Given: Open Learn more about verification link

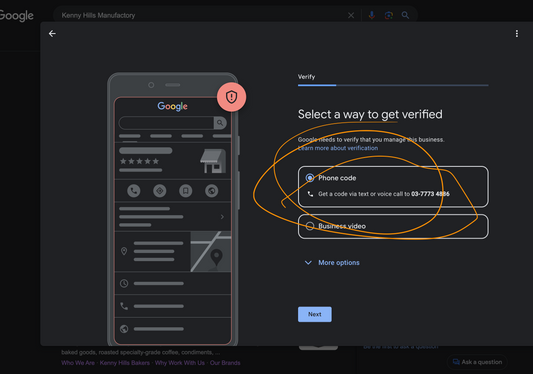Looking at the screenshot, I should click(338, 148).
